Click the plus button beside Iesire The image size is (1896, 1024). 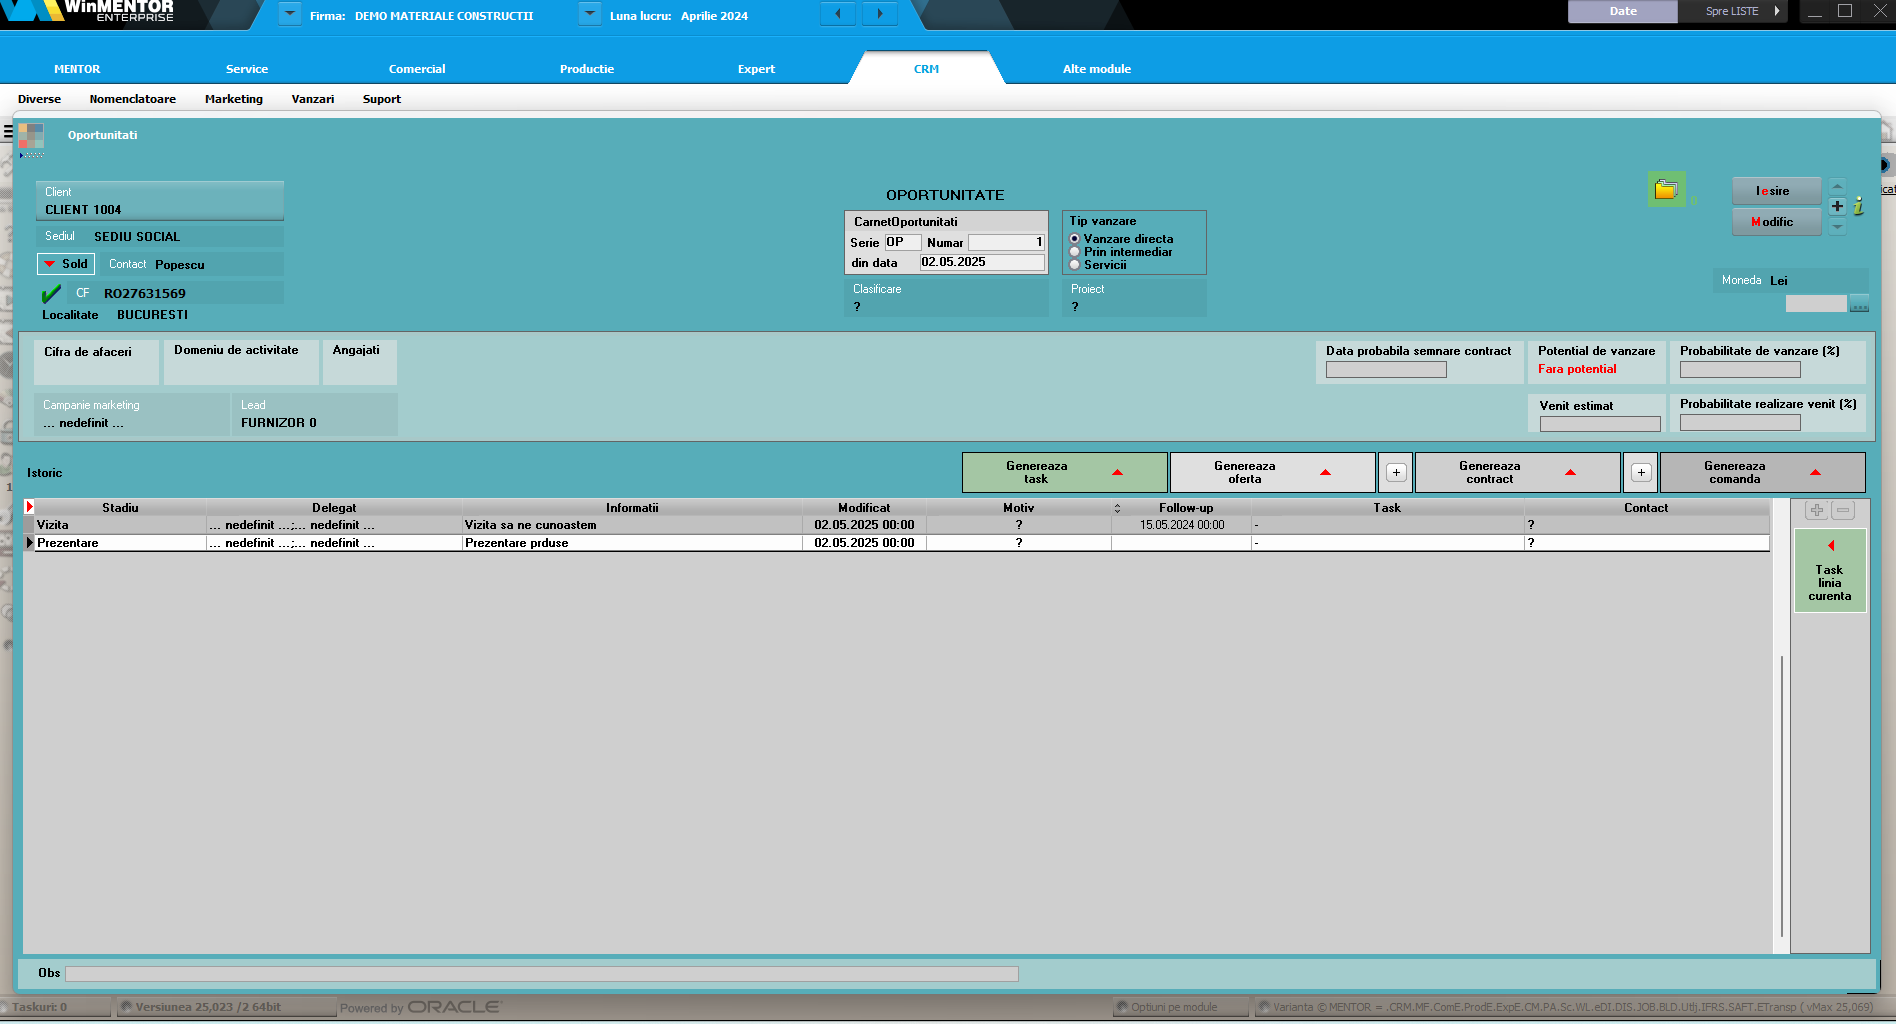point(1837,206)
